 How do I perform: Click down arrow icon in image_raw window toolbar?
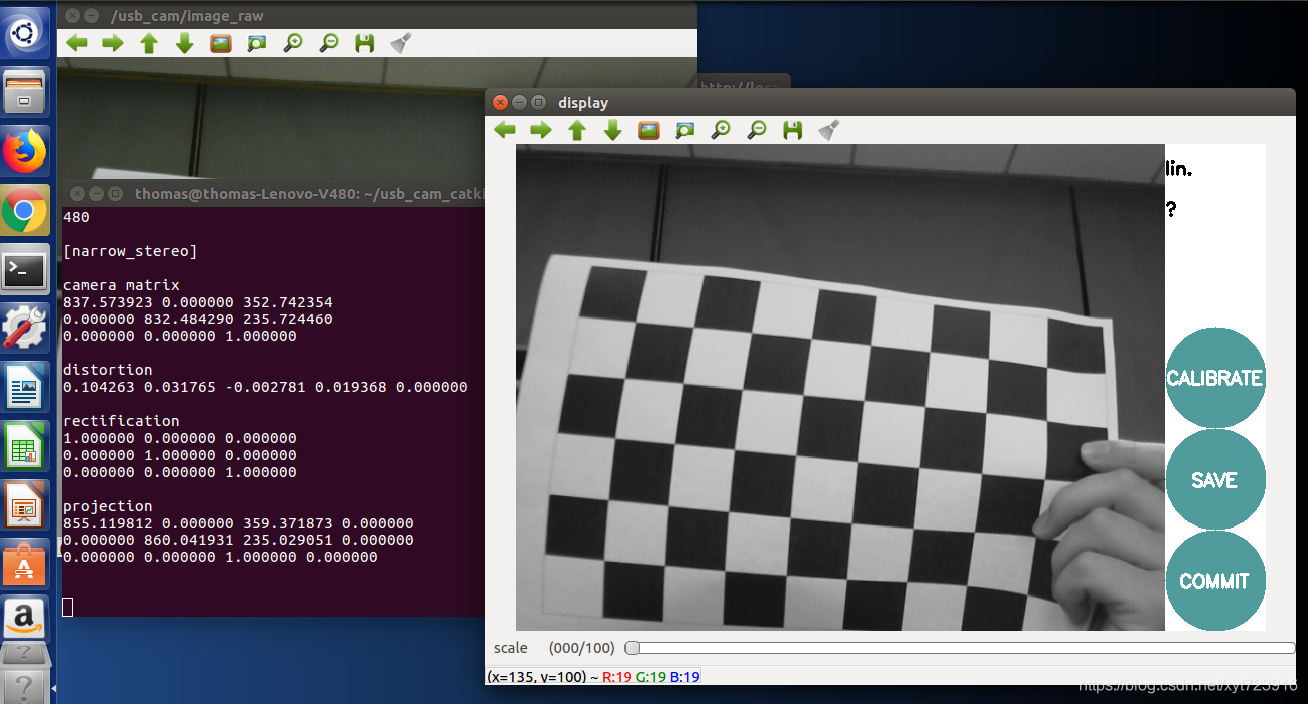pos(185,43)
